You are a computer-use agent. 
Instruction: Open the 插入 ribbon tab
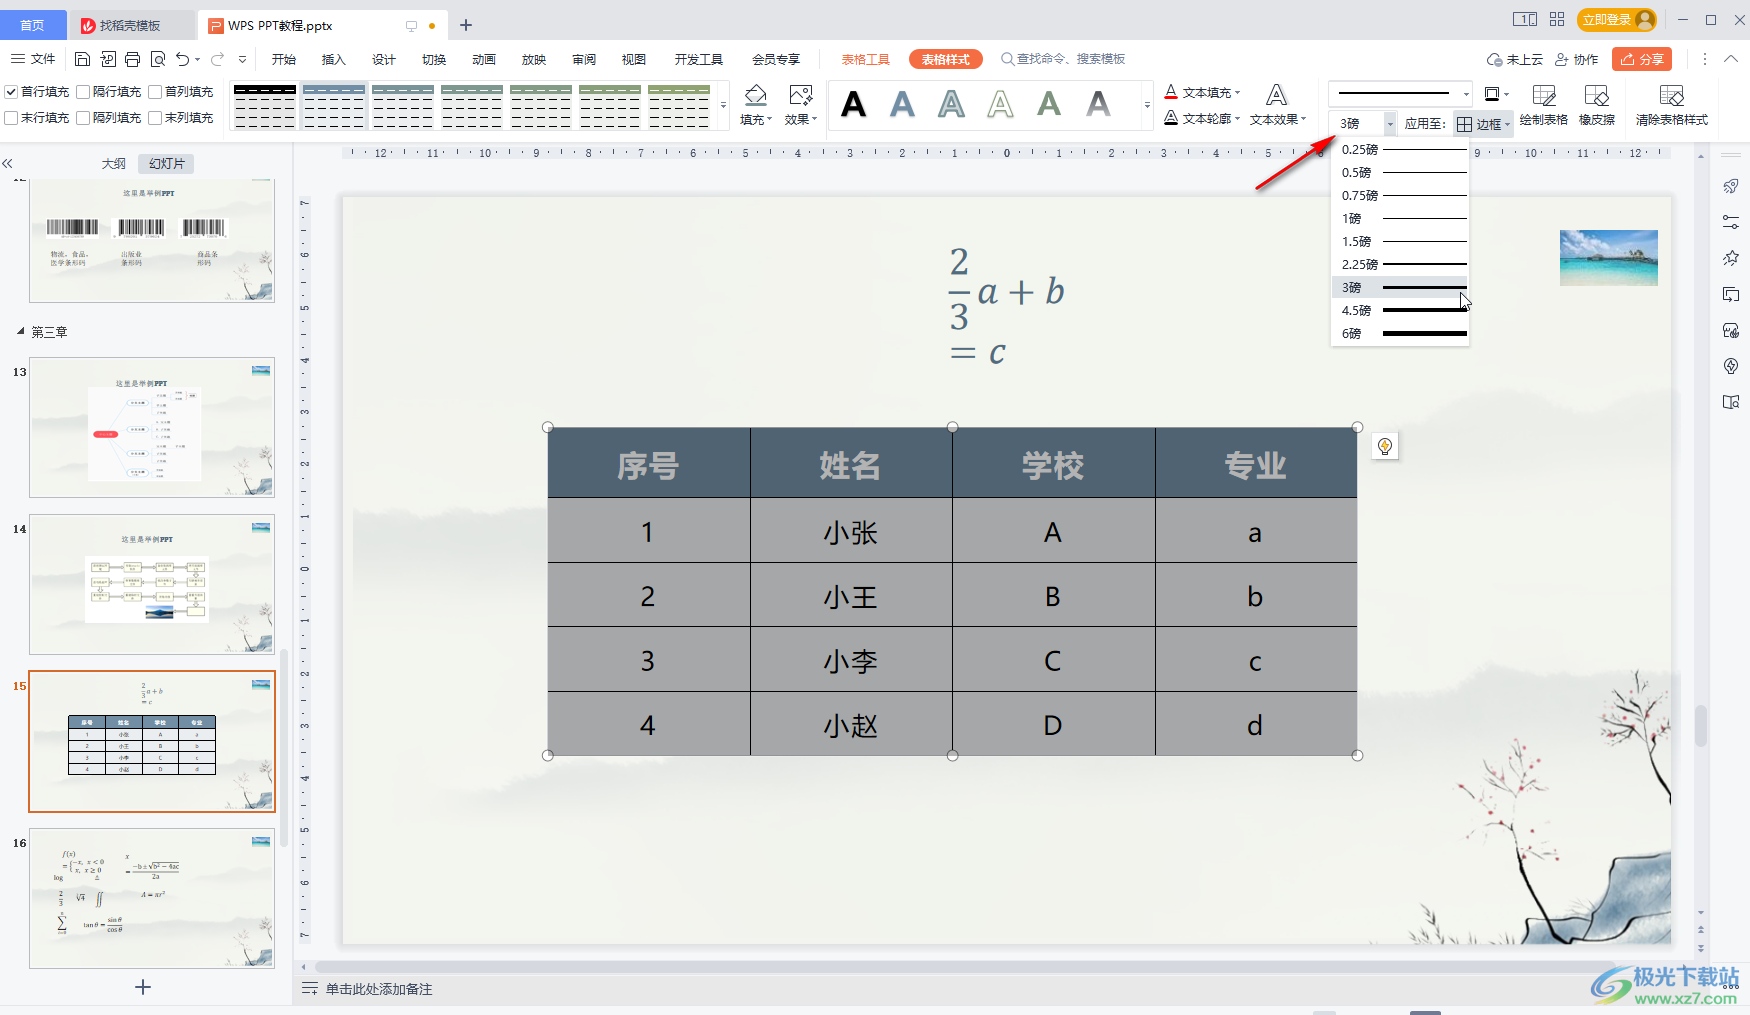click(x=333, y=59)
